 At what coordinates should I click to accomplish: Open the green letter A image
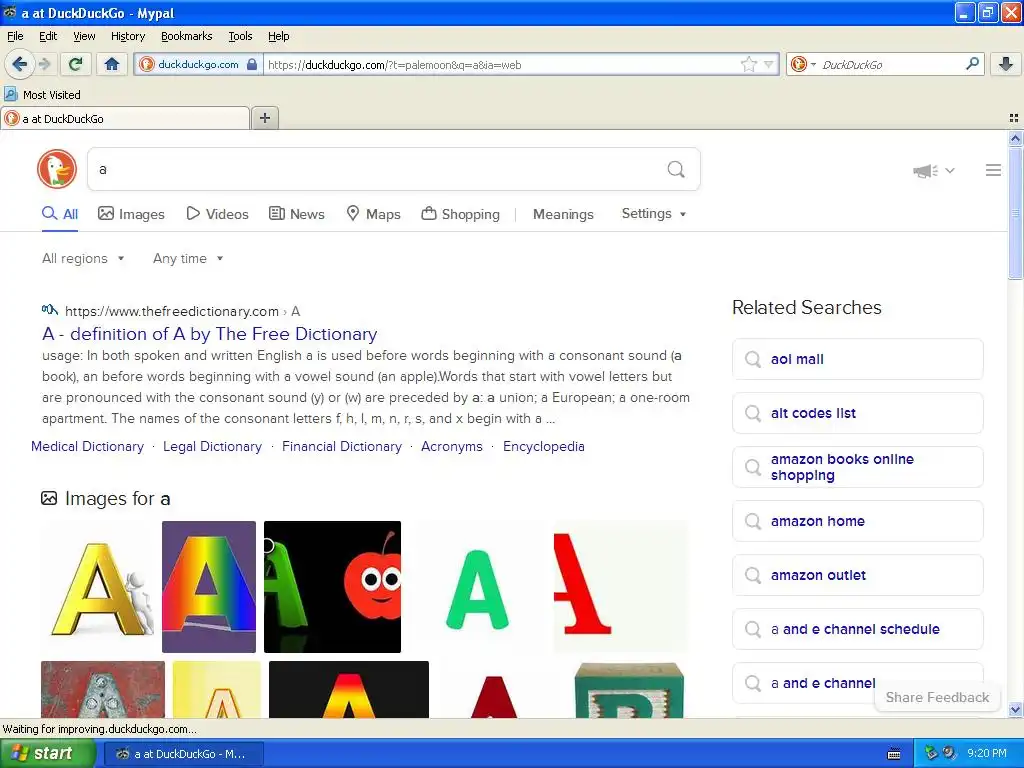[x=477, y=586]
